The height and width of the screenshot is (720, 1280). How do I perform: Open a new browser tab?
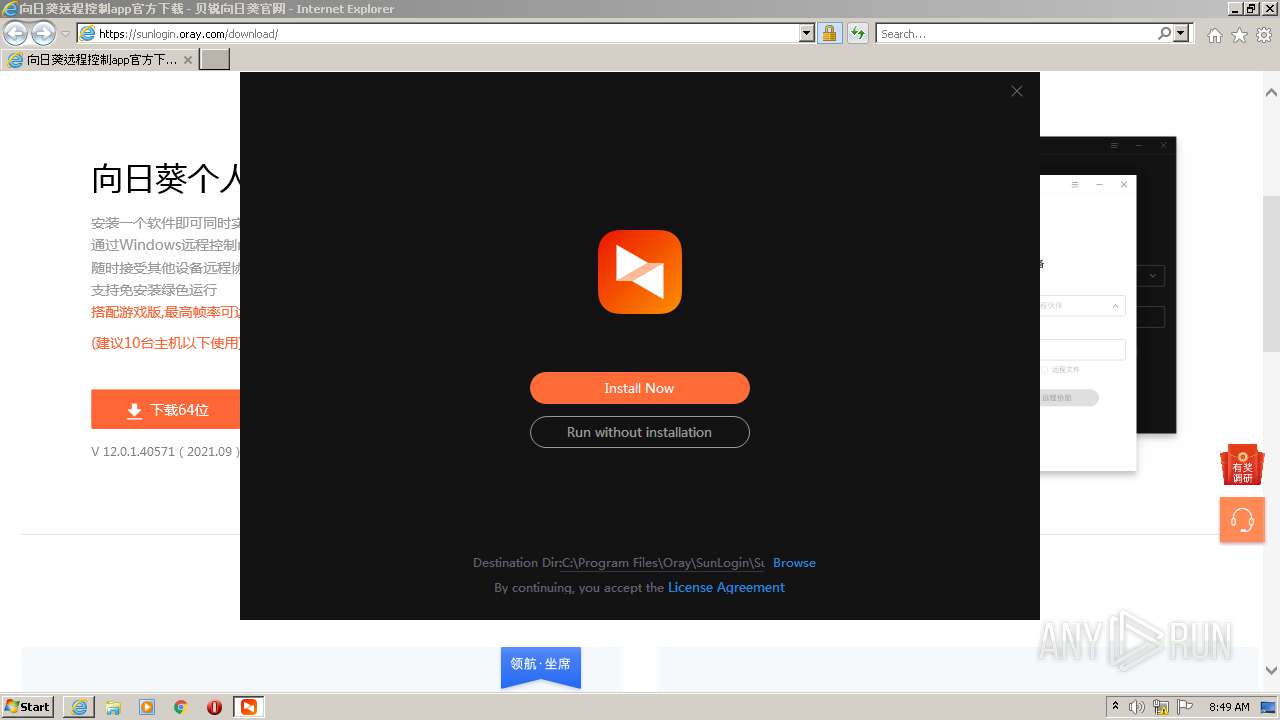coord(215,60)
